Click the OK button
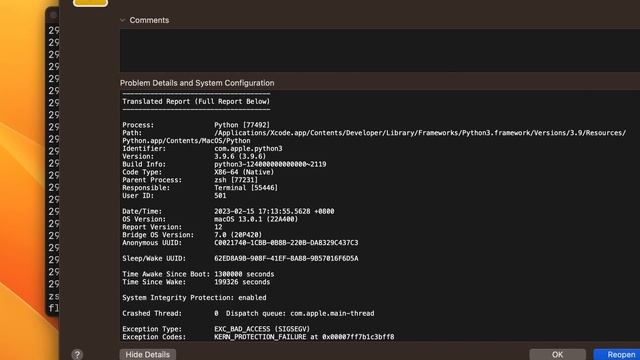 tap(558, 354)
